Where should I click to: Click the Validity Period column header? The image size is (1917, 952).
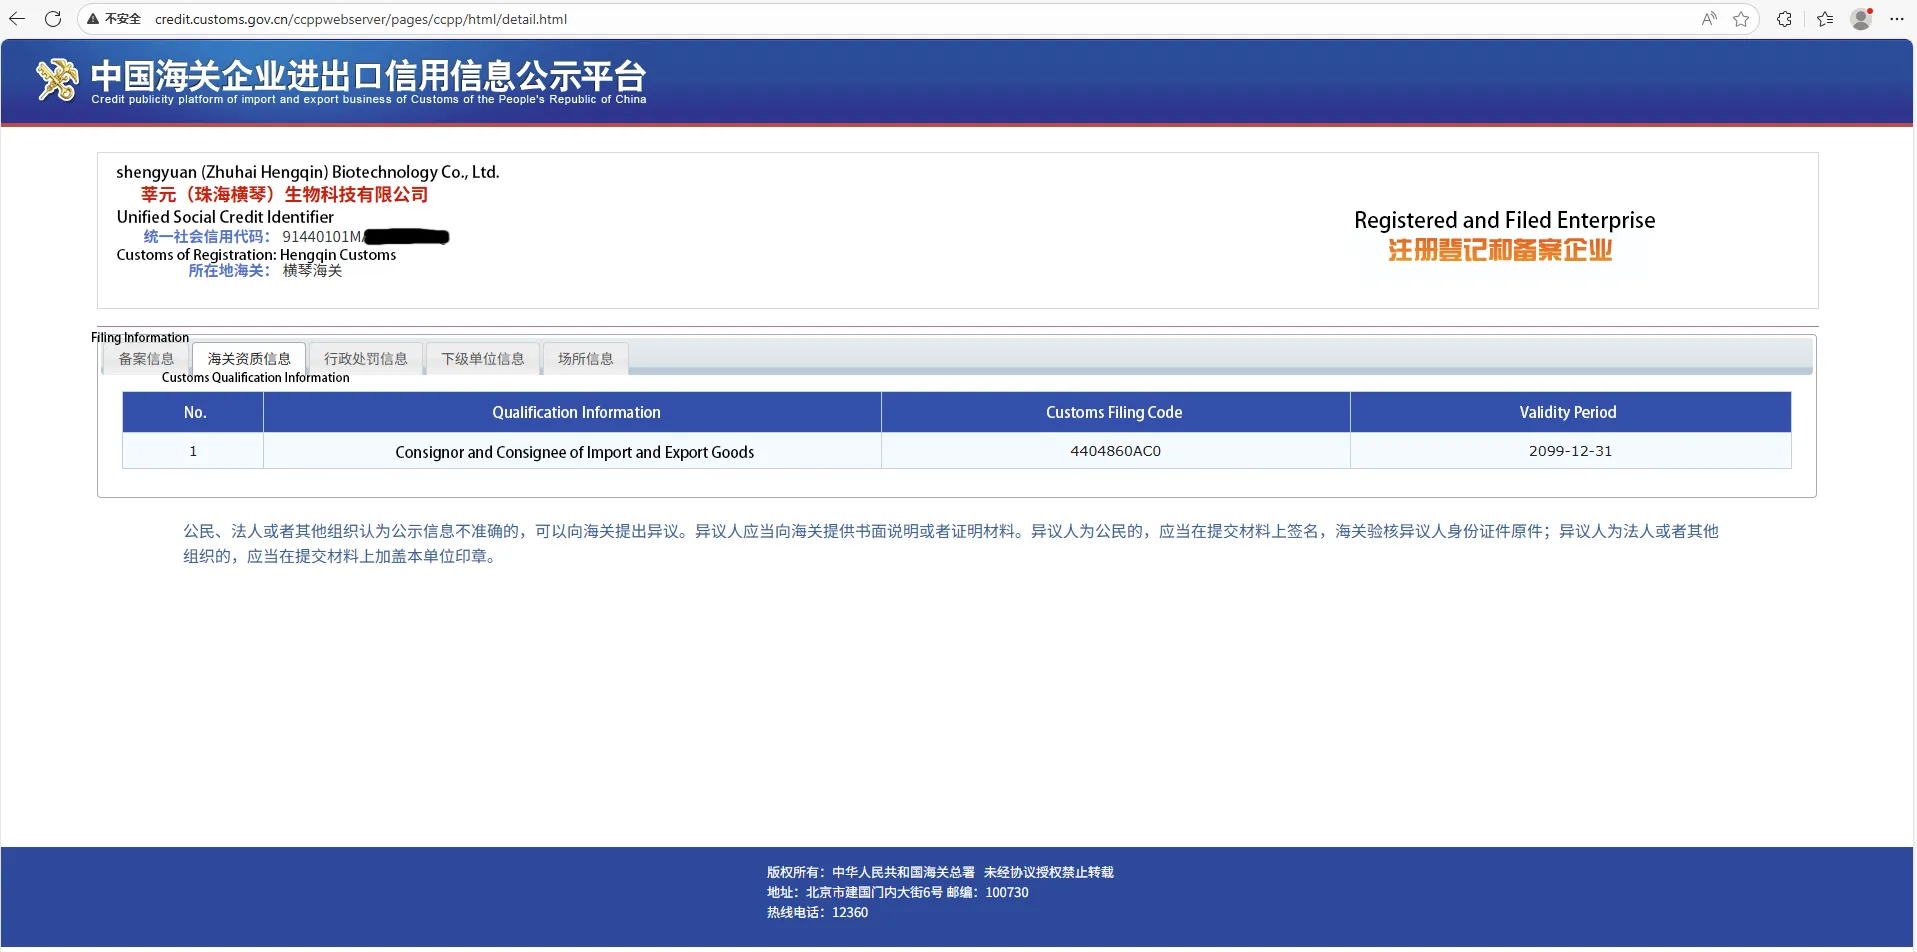click(1568, 412)
